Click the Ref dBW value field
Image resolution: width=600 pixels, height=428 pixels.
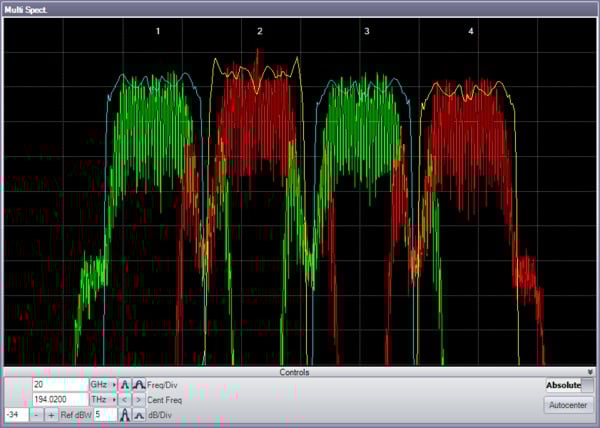tap(15, 414)
